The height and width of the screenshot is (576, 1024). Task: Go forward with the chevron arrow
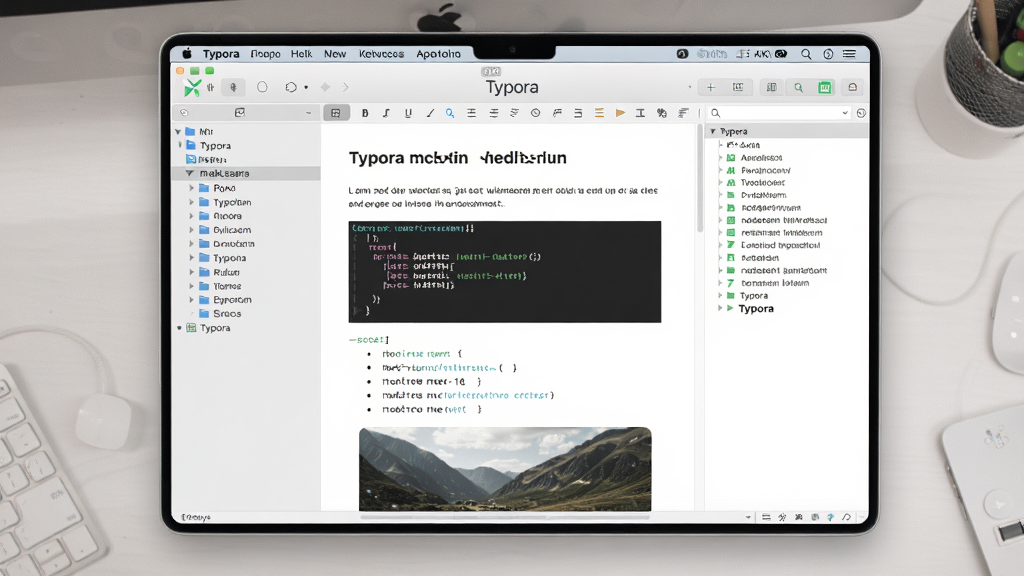(x=345, y=87)
